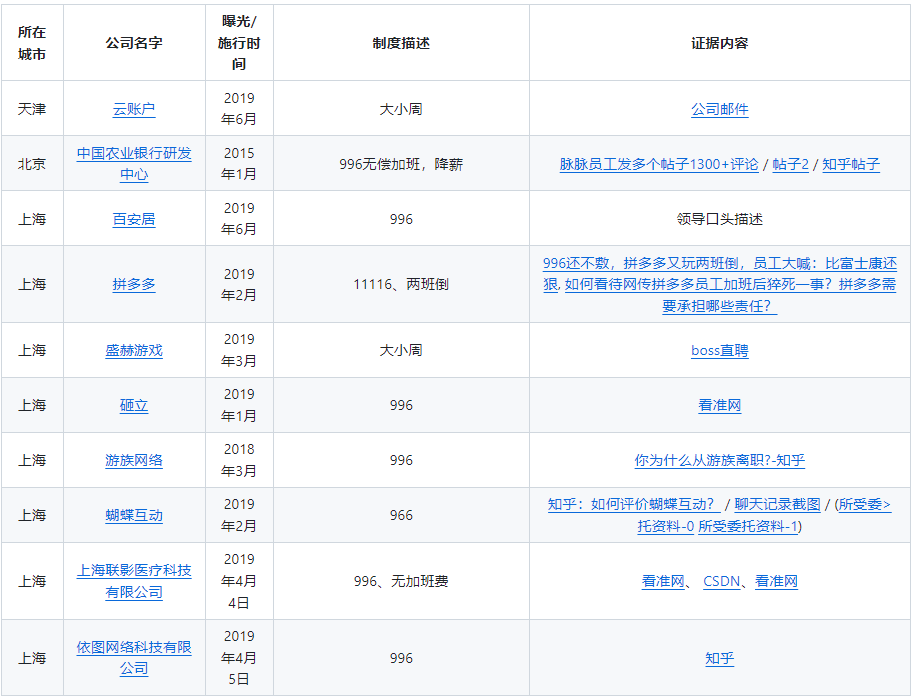911x696 pixels.
Task: Open the 知乎：如何评价蝴蝶互动？ link
Action: tap(634, 504)
